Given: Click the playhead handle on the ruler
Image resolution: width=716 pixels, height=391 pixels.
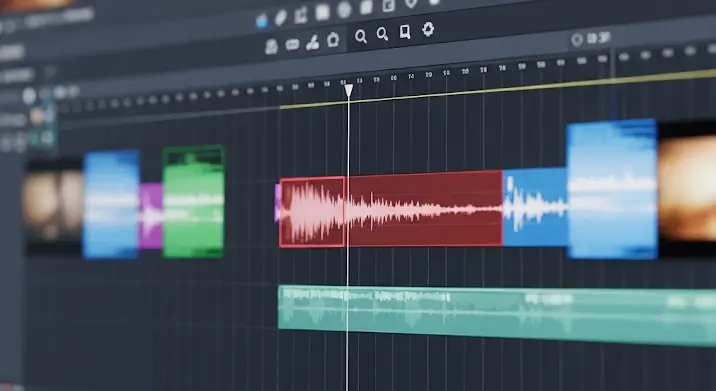Looking at the screenshot, I should click(x=348, y=90).
